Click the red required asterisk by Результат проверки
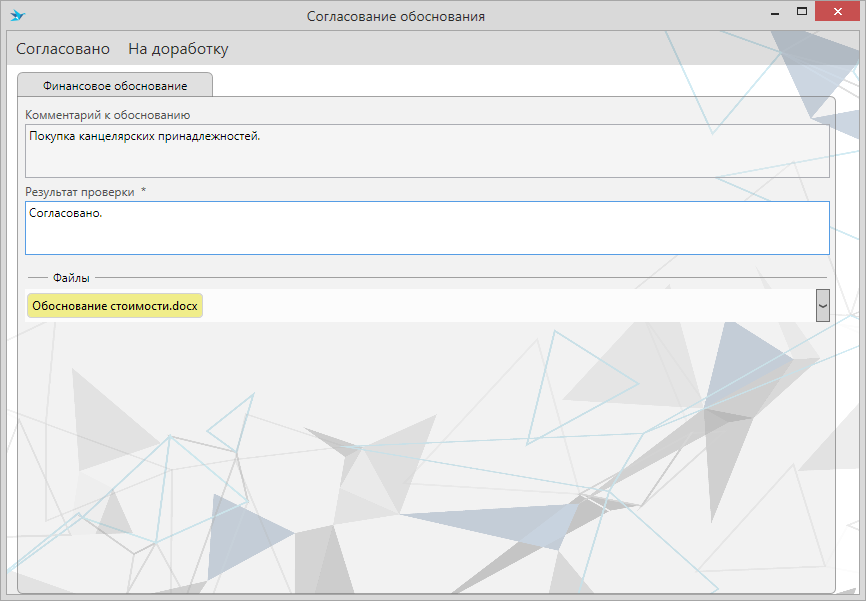 [143, 191]
